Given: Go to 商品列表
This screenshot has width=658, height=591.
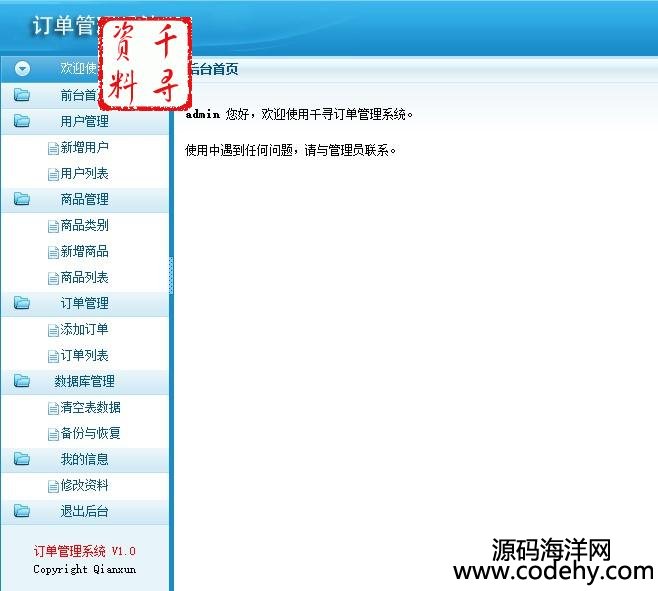Looking at the screenshot, I should coord(84,278).
